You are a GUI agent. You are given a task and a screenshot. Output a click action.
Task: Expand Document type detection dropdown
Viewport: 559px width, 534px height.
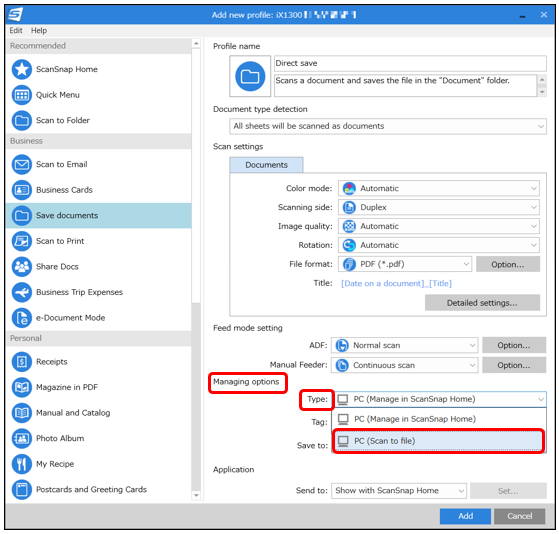388,126
